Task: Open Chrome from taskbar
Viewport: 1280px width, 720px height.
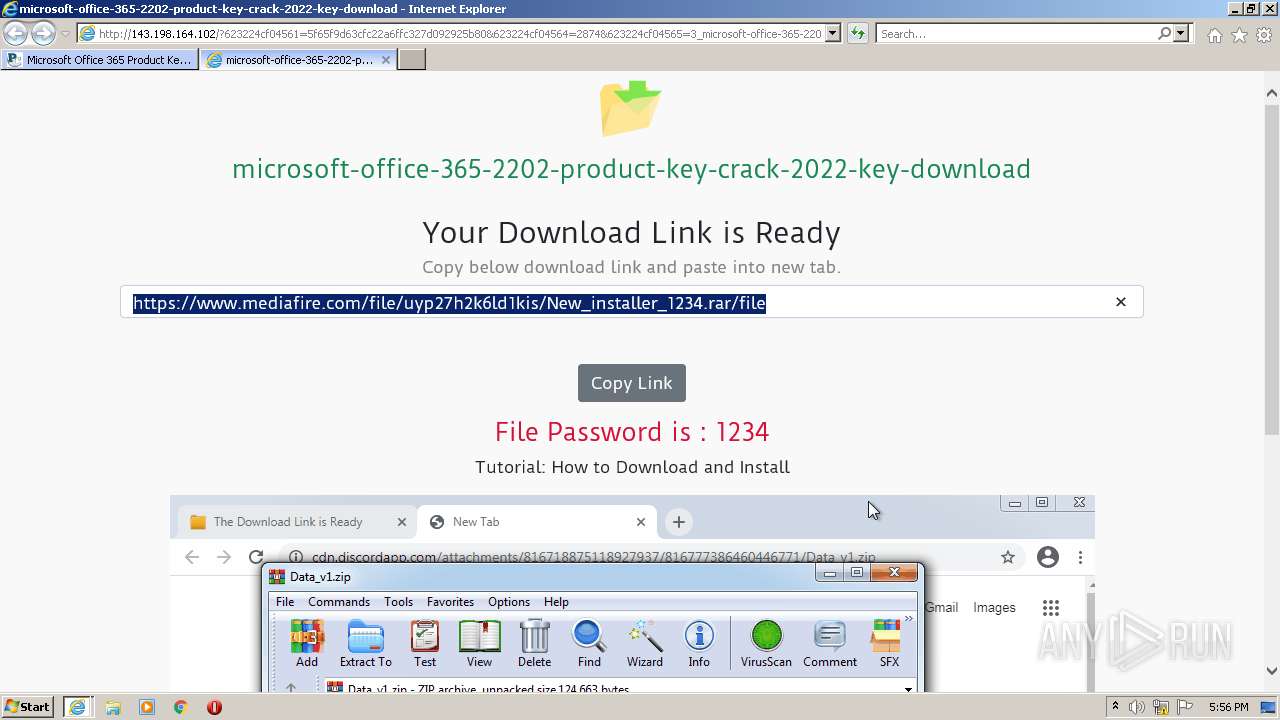Action: (180, 707)
